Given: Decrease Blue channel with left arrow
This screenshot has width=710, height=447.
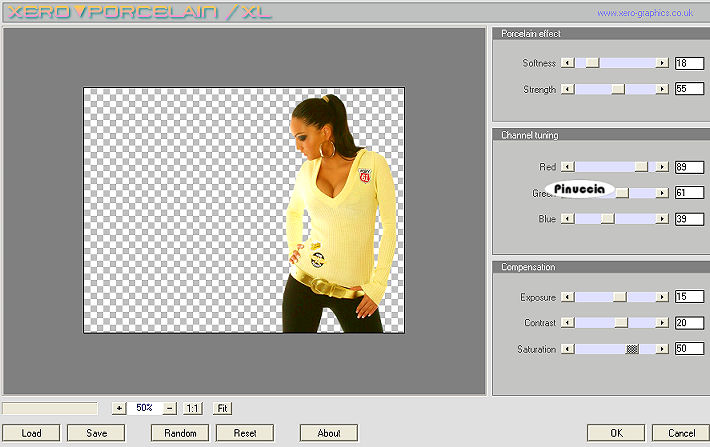Looking at the screenshot, I should click(568, 219).
